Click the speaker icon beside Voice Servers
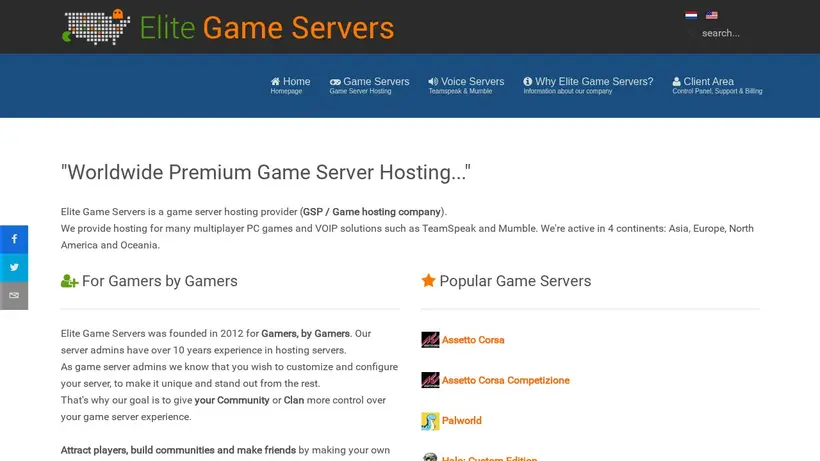 [433, 82]
